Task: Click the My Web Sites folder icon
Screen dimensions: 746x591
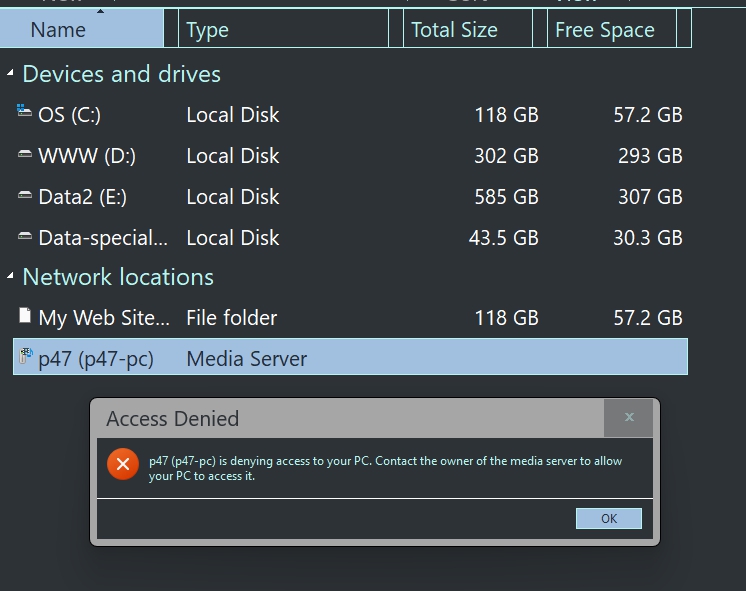Action: pyautogui.click(x=25, y=317)
